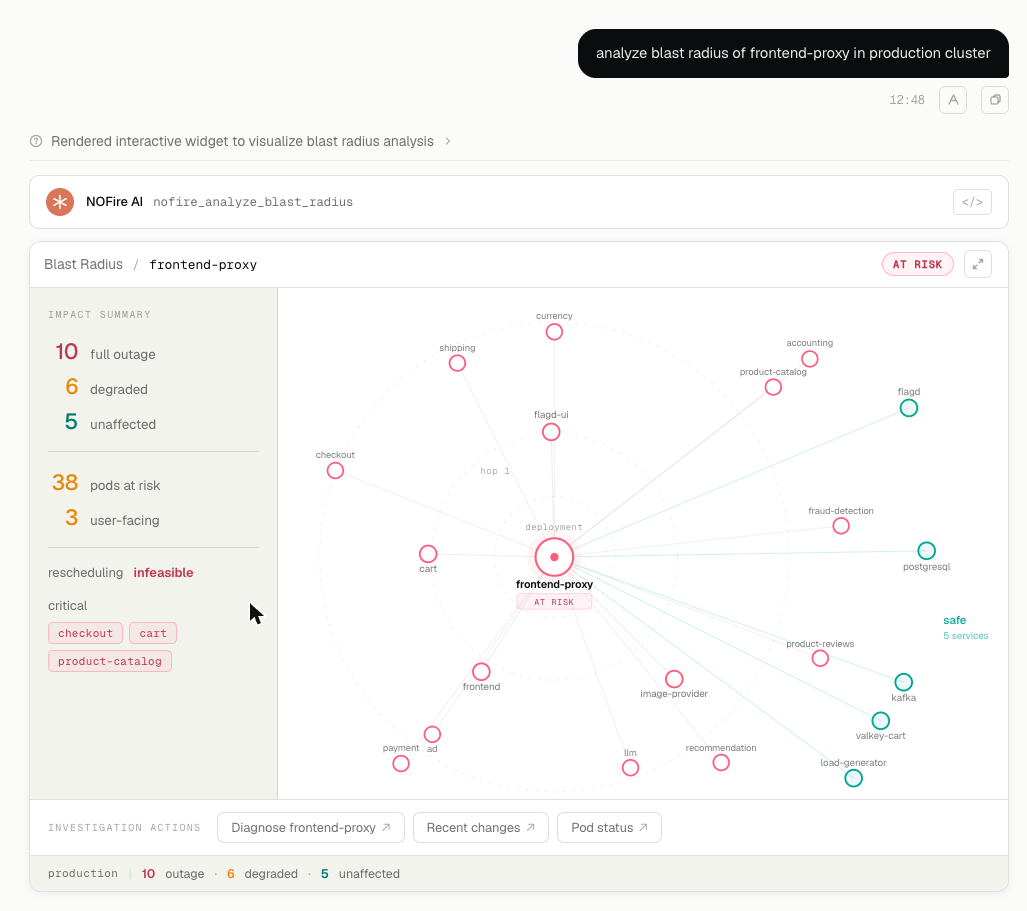Click the 'nofire_analyze_blast_radius' tool name

click(253, 202)
